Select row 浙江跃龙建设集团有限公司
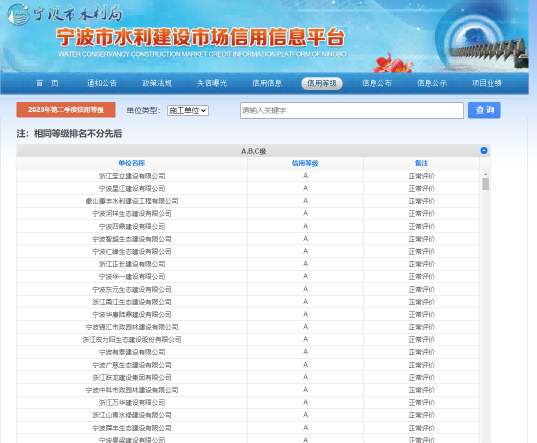Image resolution: width=537 pixels, height=443 pixels. (x=248, y=377)
